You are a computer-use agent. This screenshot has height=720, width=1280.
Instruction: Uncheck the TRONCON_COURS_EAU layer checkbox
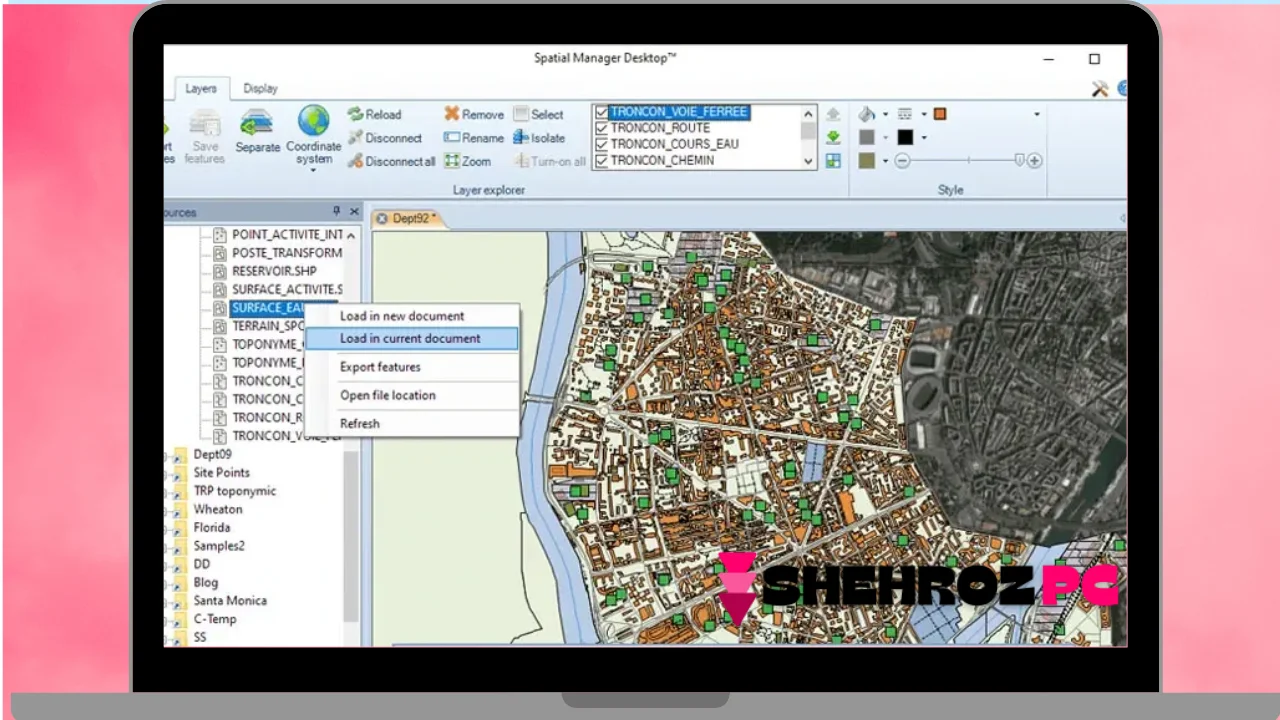(x=601, y=144)
